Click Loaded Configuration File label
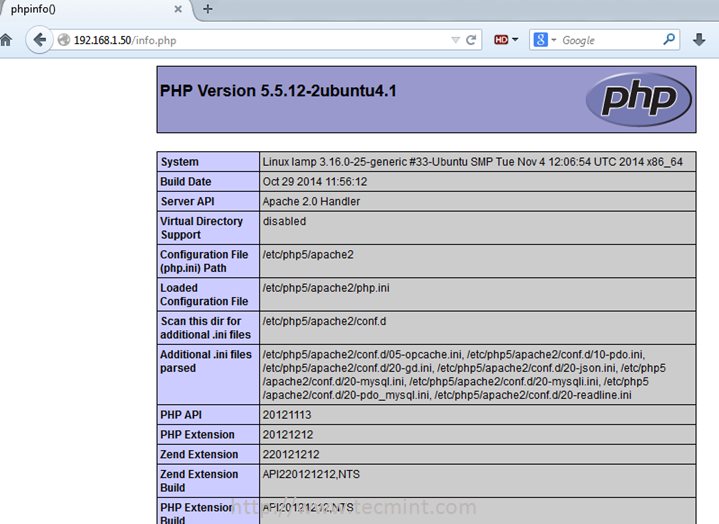 (208, 295)
